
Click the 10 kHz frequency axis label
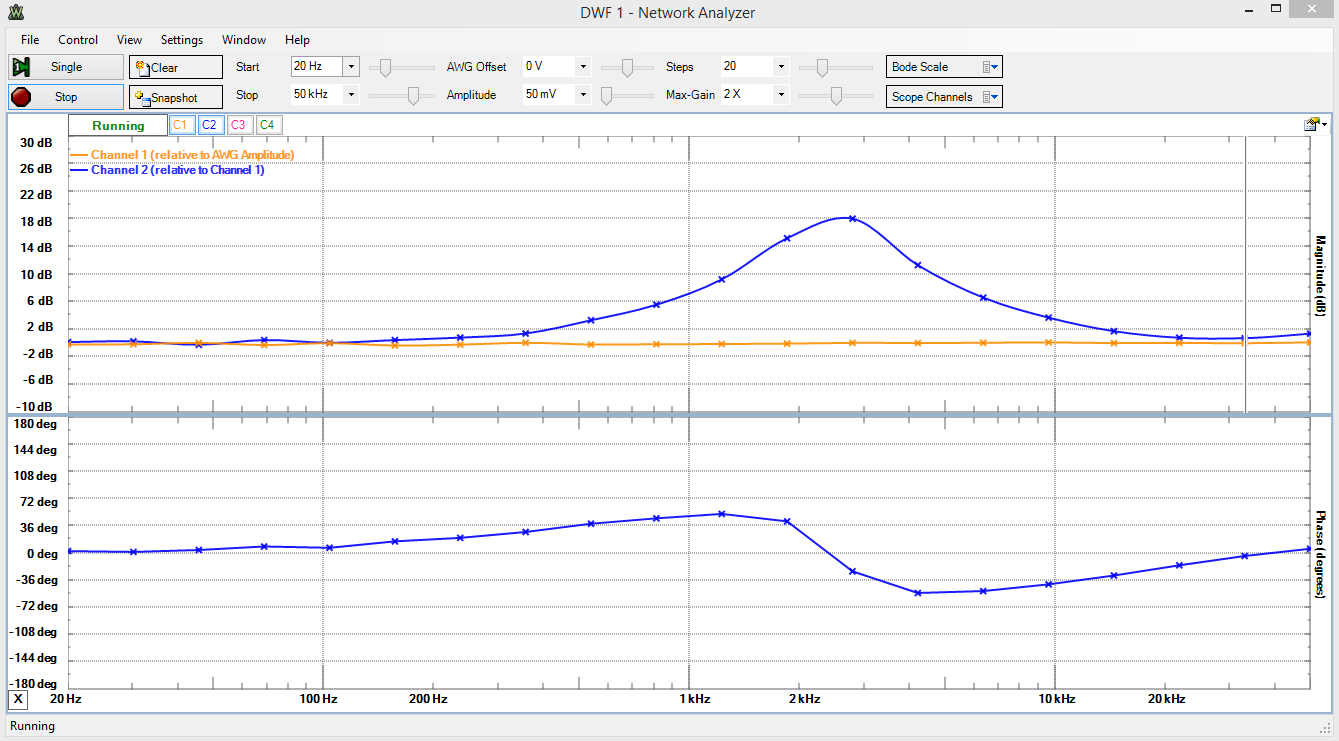pyautogui.click(x=1057, y=698)
